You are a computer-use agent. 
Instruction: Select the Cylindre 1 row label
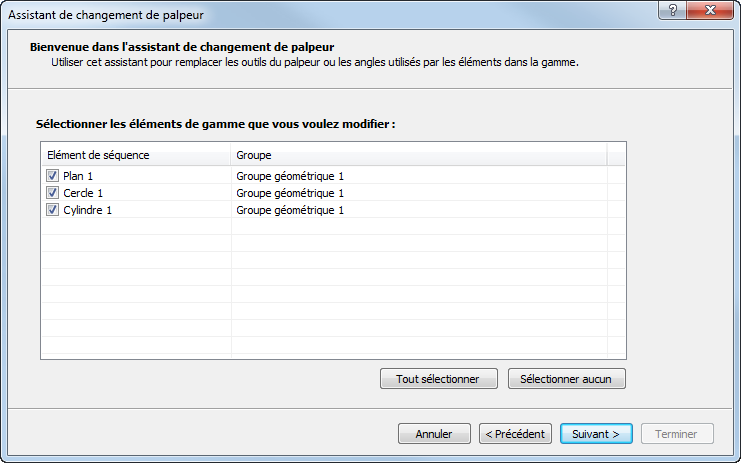click(x=88, y=210)
